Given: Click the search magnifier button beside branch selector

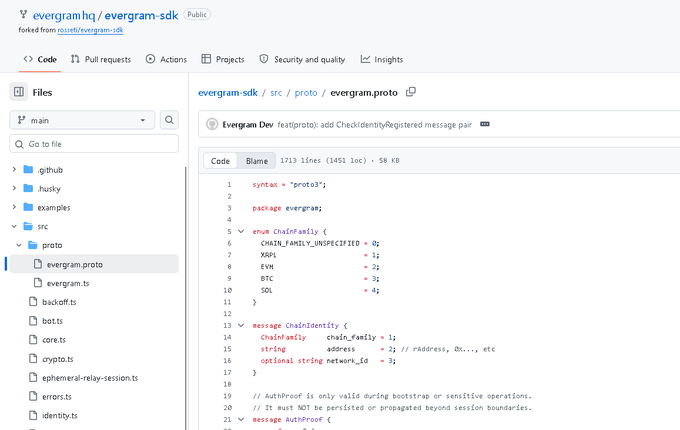Looking at the screenshot, I should pos(169,120).
